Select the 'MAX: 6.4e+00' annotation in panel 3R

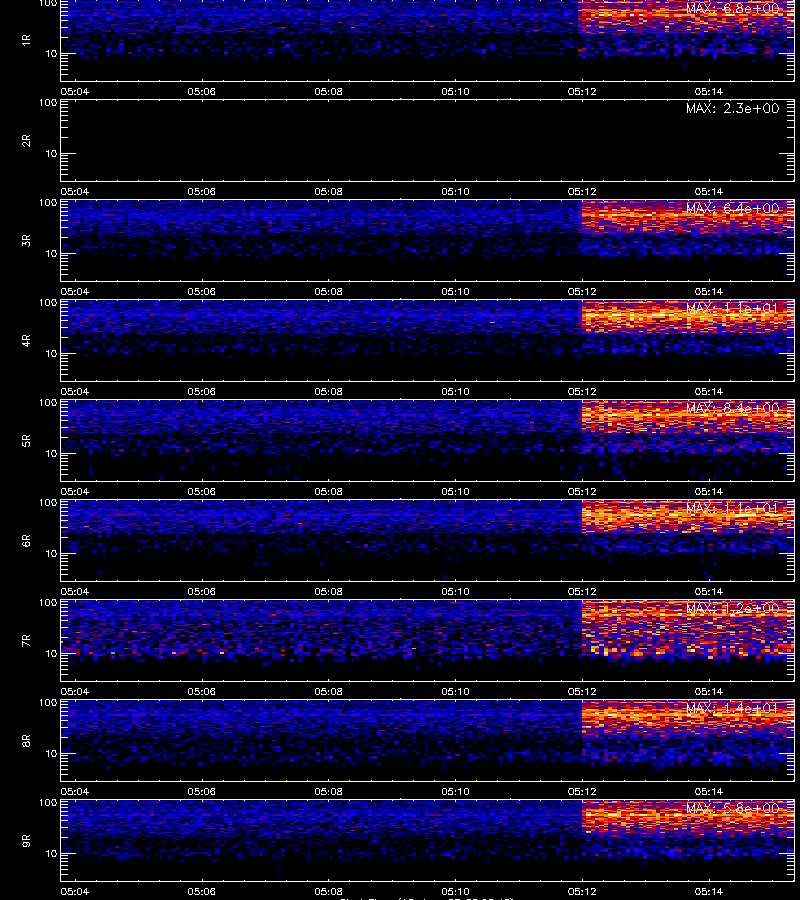732,208
